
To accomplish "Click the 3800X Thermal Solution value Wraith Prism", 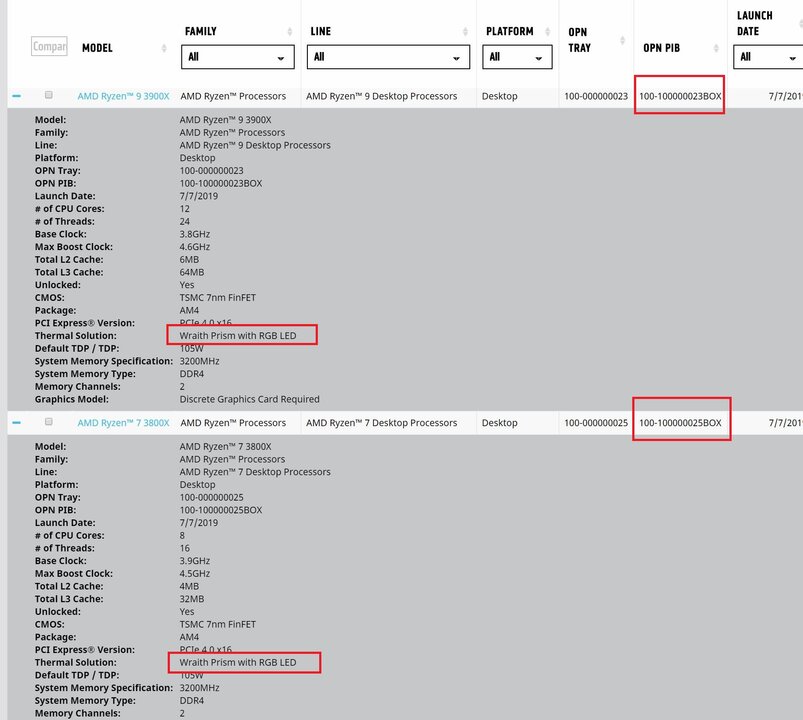I will click(238, 663).
